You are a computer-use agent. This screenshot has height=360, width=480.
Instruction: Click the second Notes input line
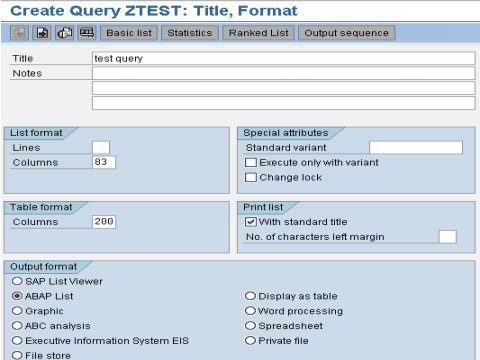(284, 88)
